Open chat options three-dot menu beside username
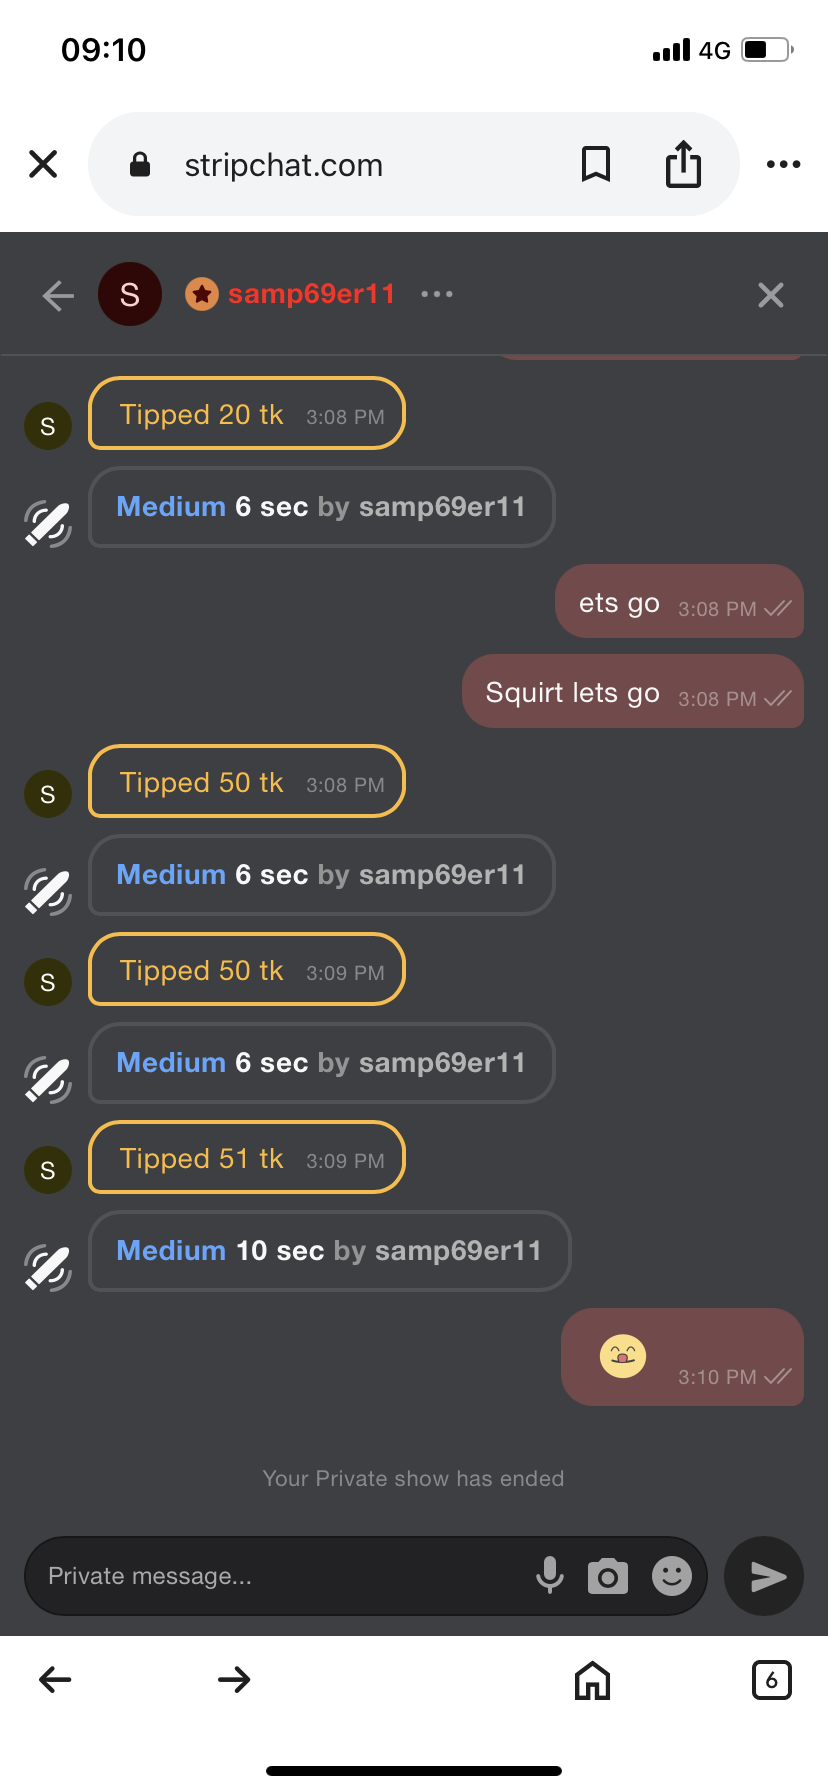The width and height of the screenshot is (828, 1792). (x=437, y=294)
